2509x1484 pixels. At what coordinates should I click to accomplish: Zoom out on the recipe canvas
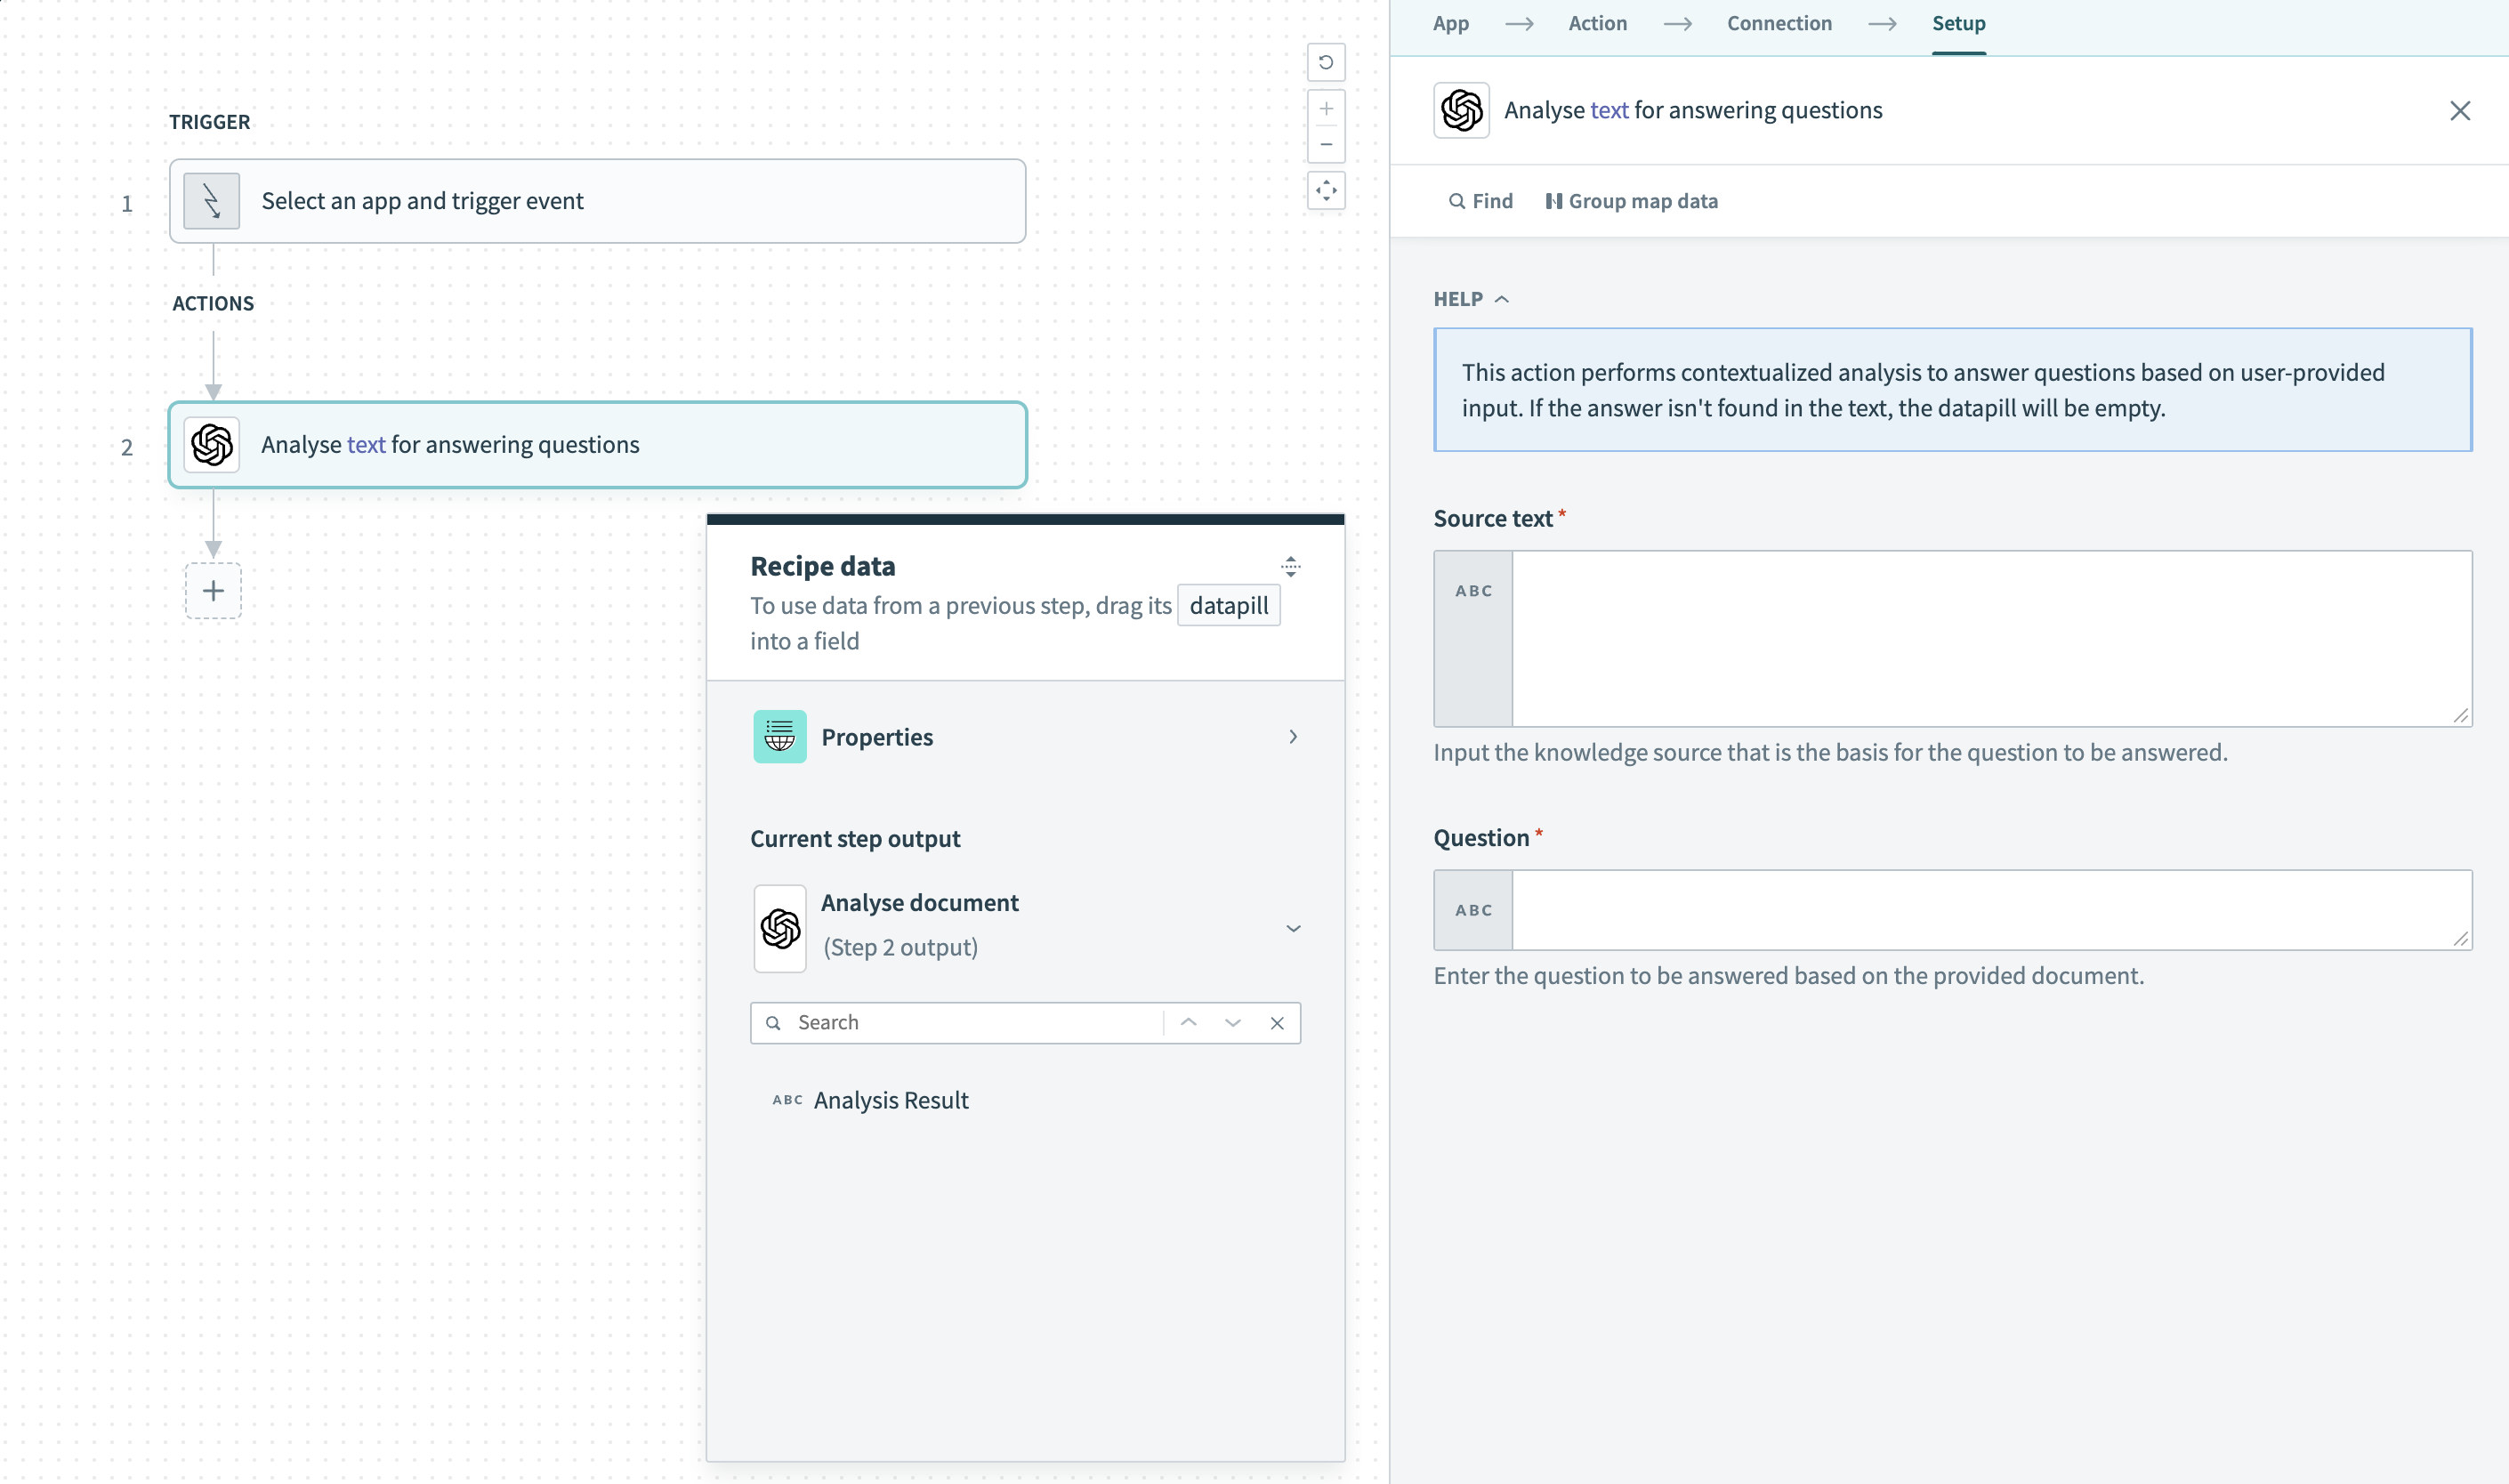(1325, 144)
